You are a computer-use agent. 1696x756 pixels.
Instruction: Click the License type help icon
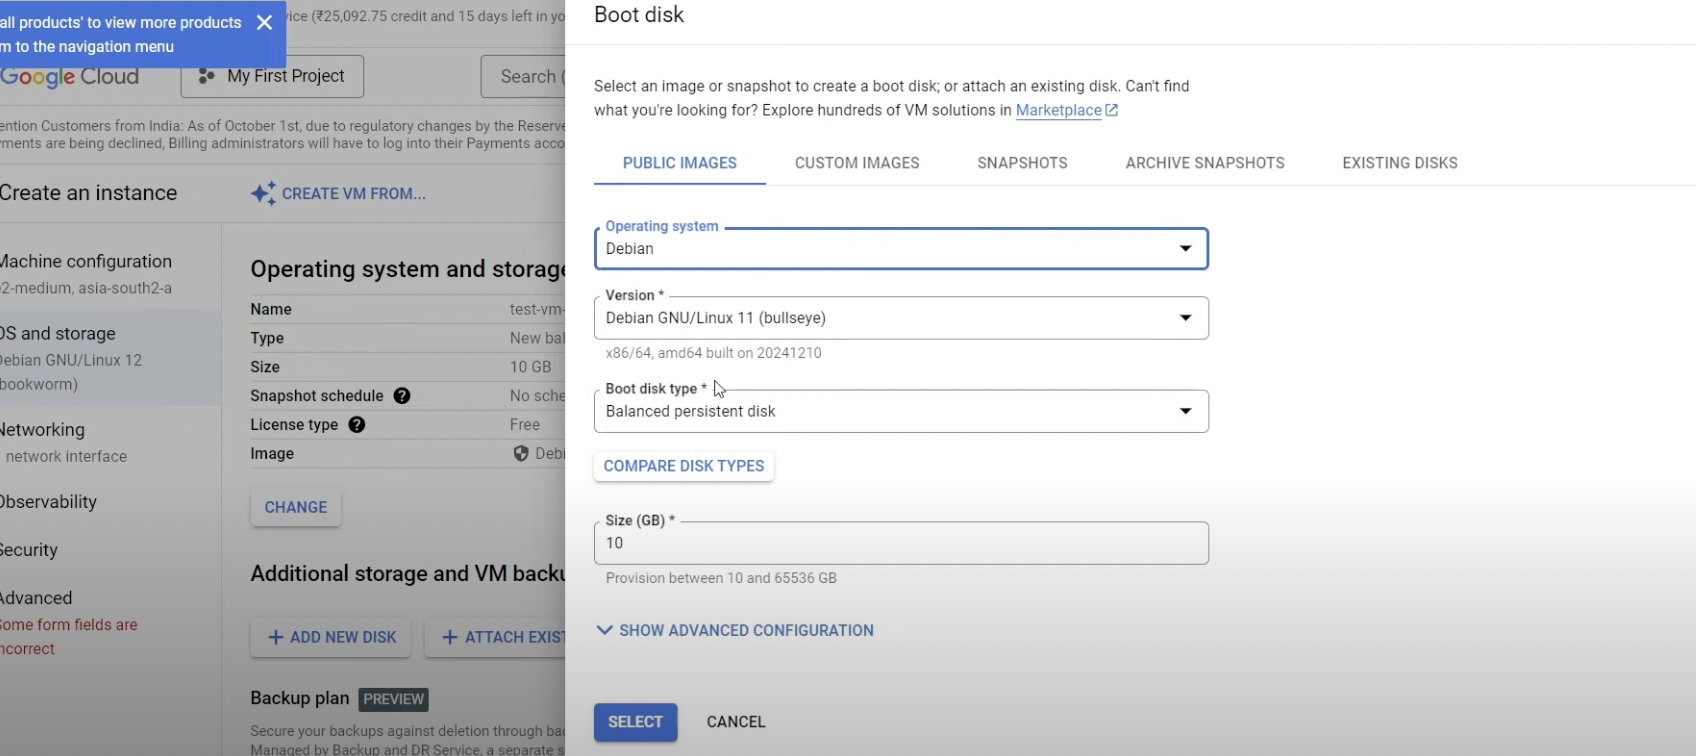(x=357, y=425)
